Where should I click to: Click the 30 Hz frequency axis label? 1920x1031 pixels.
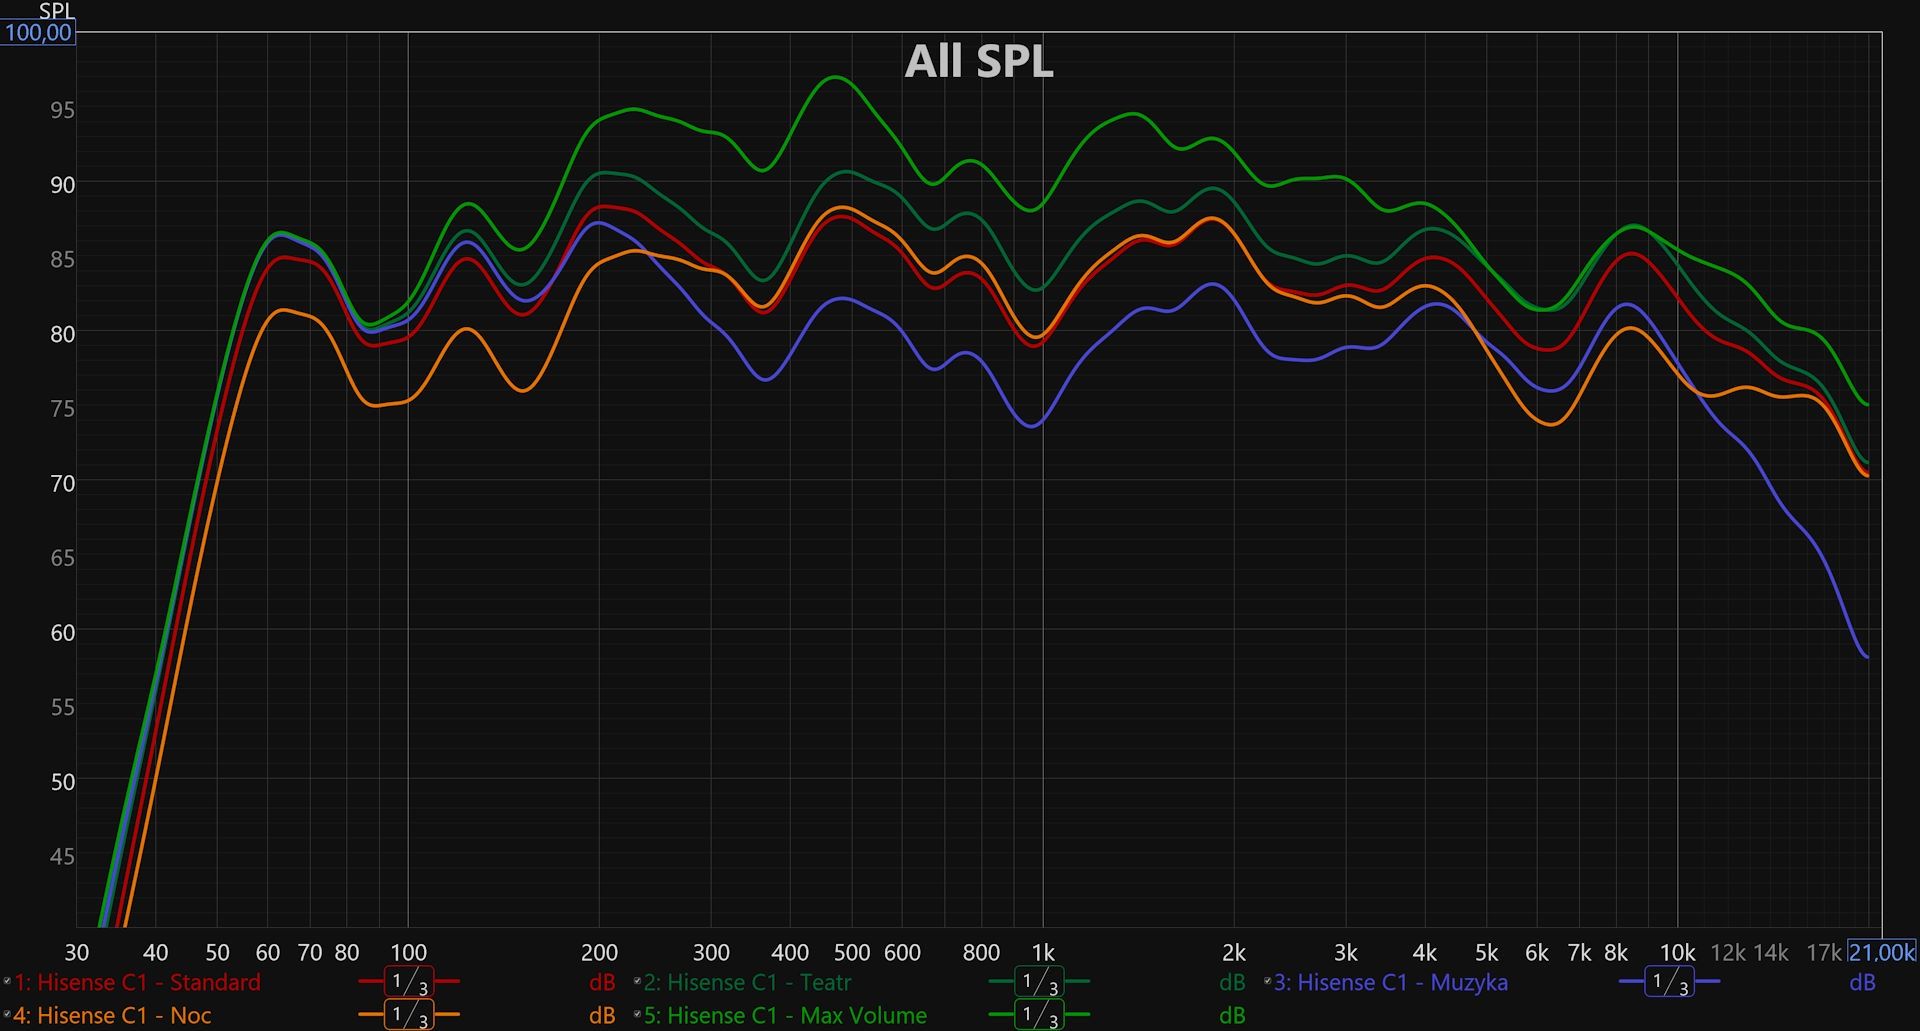77,952
